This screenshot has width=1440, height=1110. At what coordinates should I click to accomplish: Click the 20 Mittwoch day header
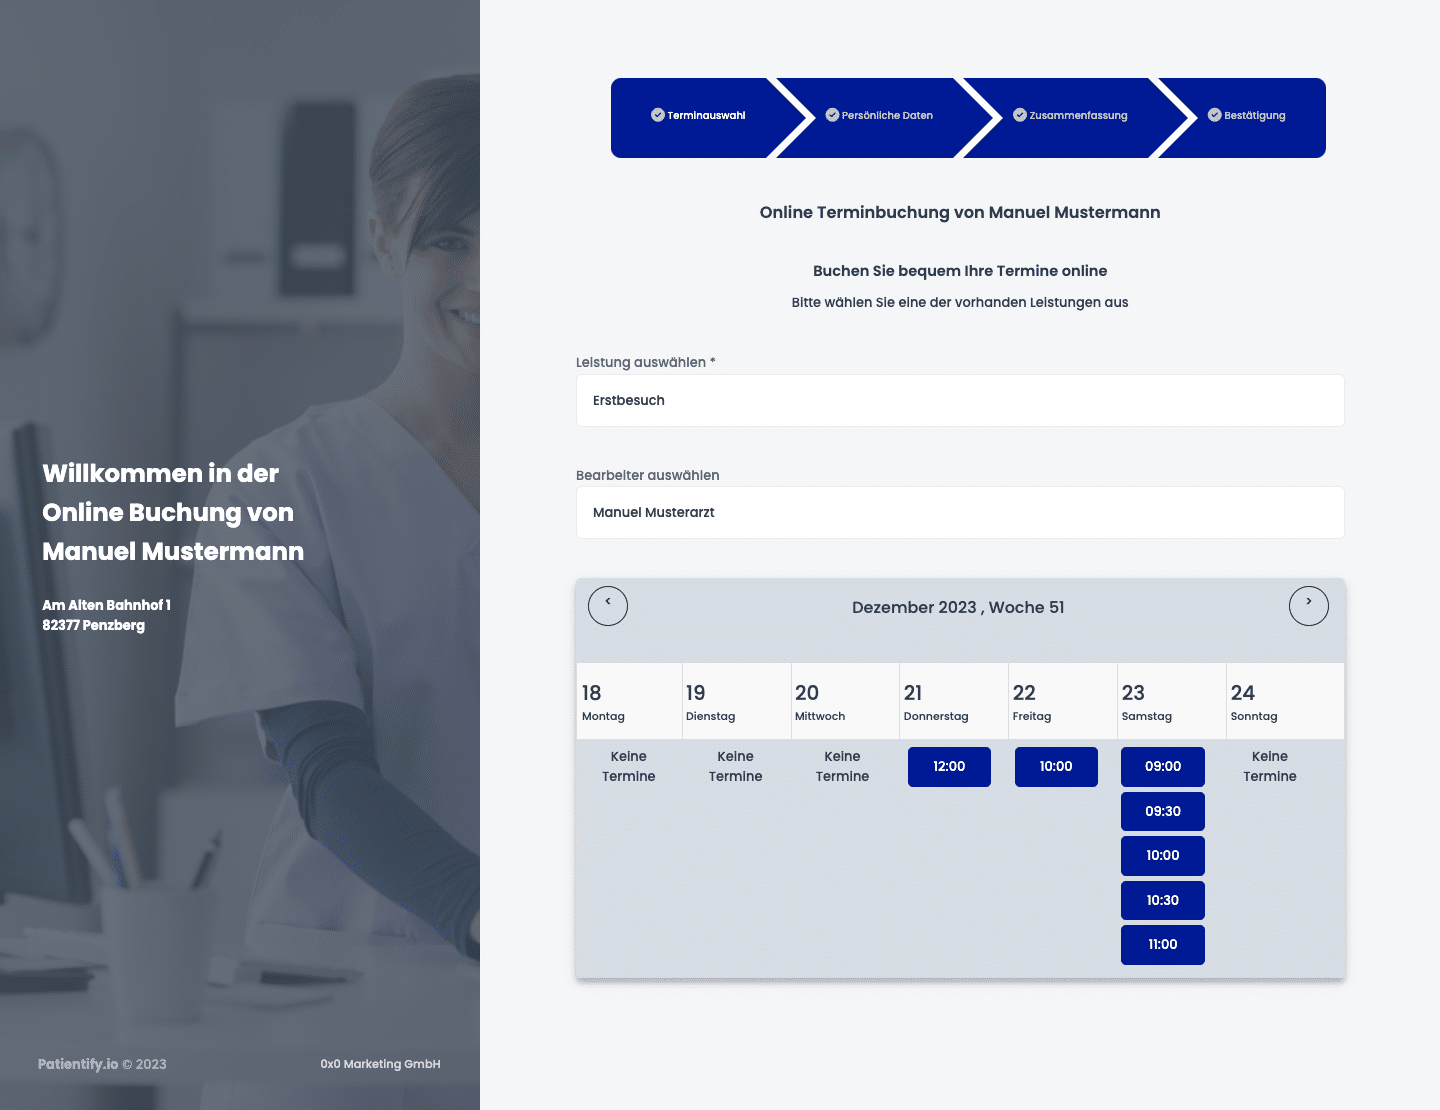(x=845, y=701)
